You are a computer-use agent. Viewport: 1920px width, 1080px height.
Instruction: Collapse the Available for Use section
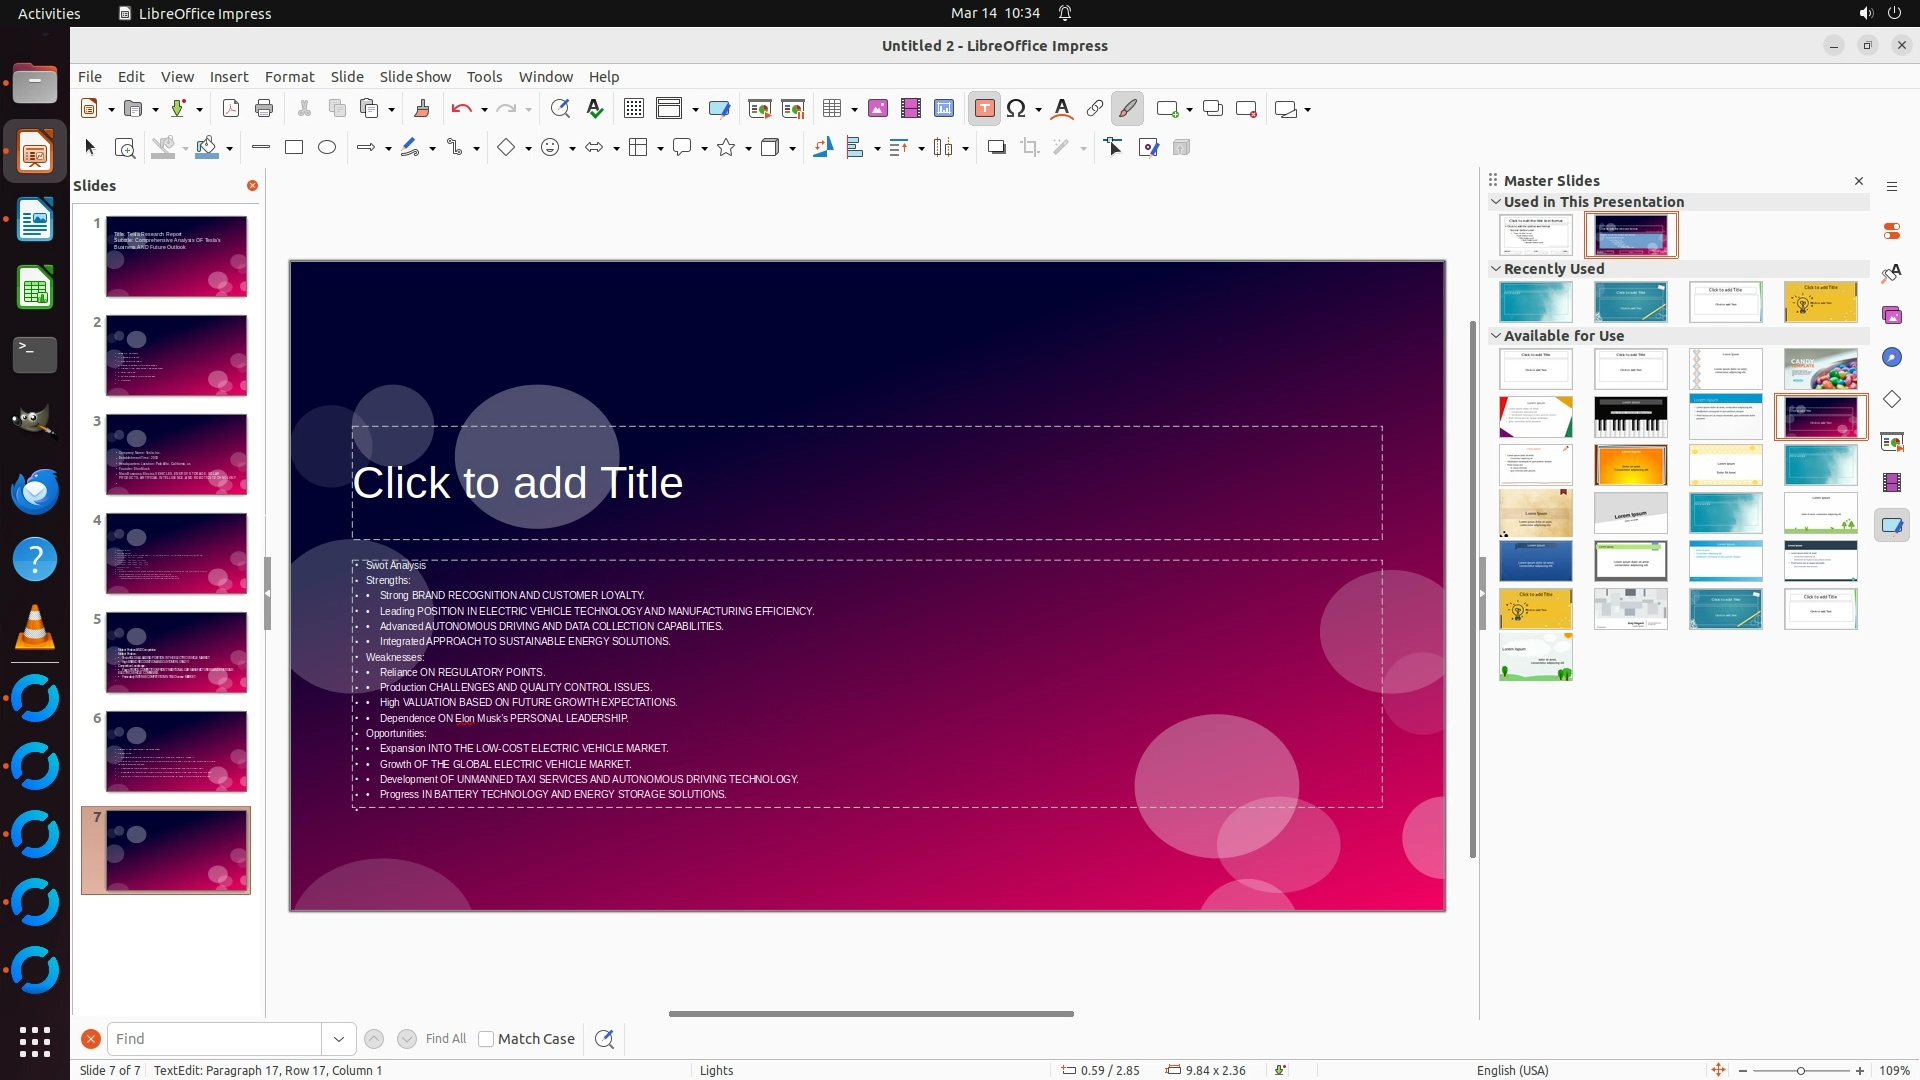(x=1496, y=336)
